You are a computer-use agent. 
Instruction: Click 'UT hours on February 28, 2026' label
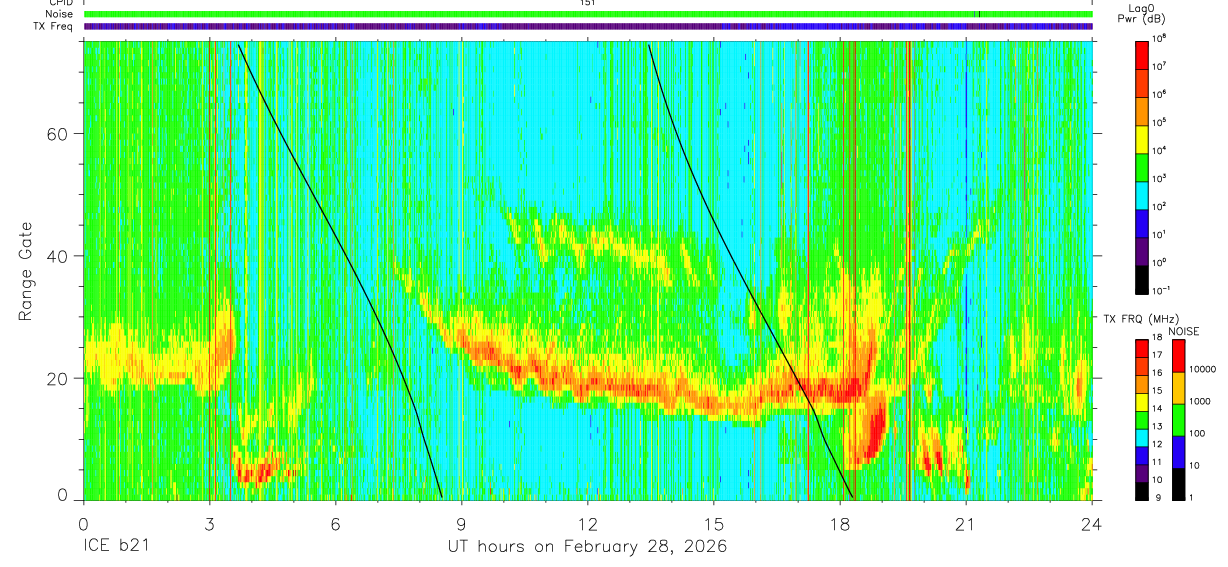point(586,547)
